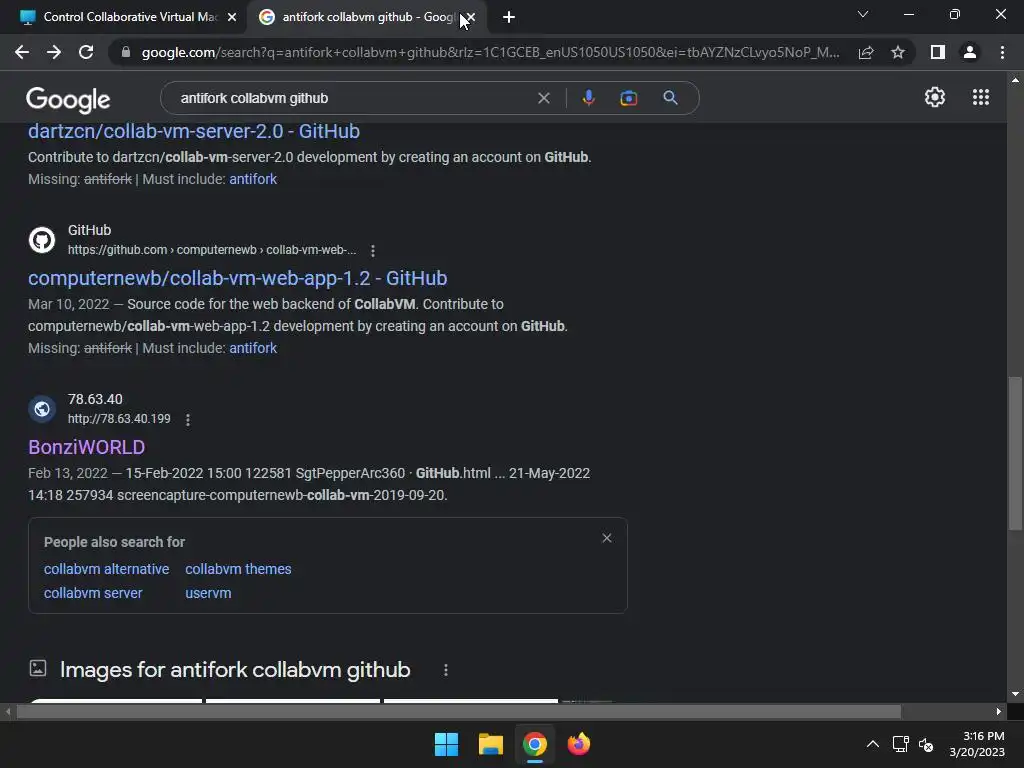
Task: Click the scroll down arrow of the page
Action: pyautogui.click(x=1015, y=694)
